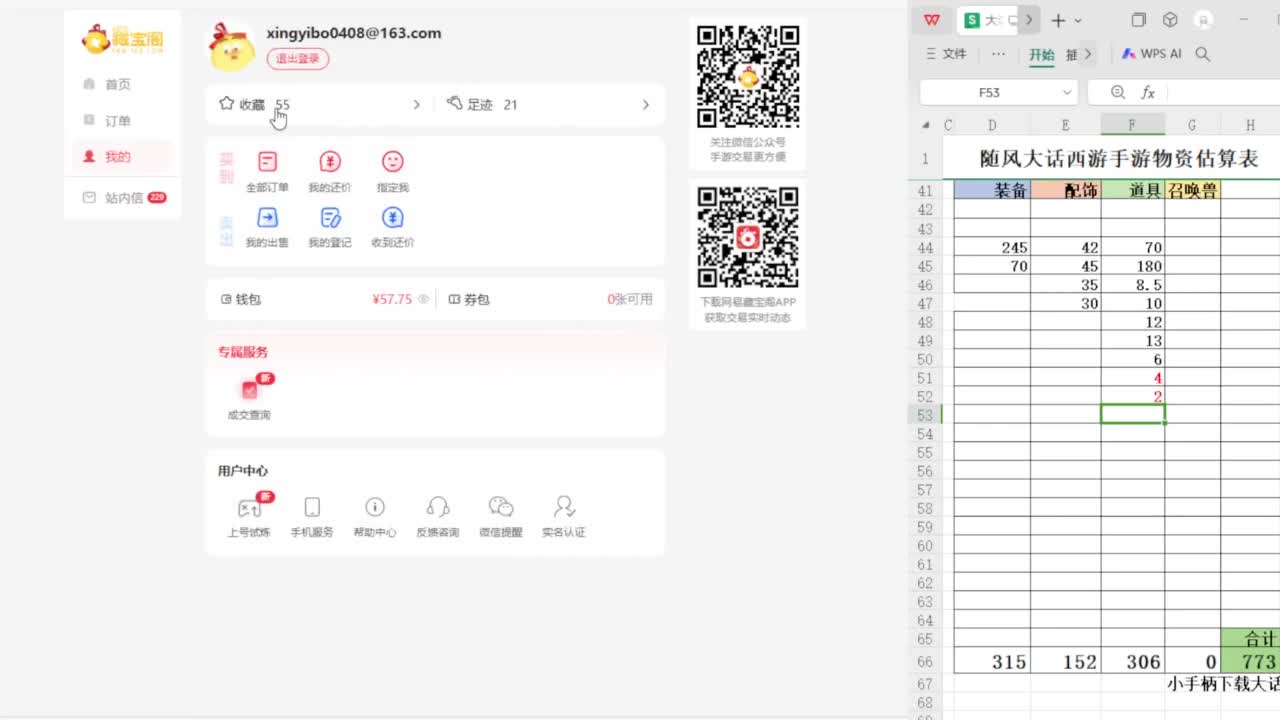Expand the 收藏 favorites chevron
This screenshot has width=1280, height=720.
(417, 104)
